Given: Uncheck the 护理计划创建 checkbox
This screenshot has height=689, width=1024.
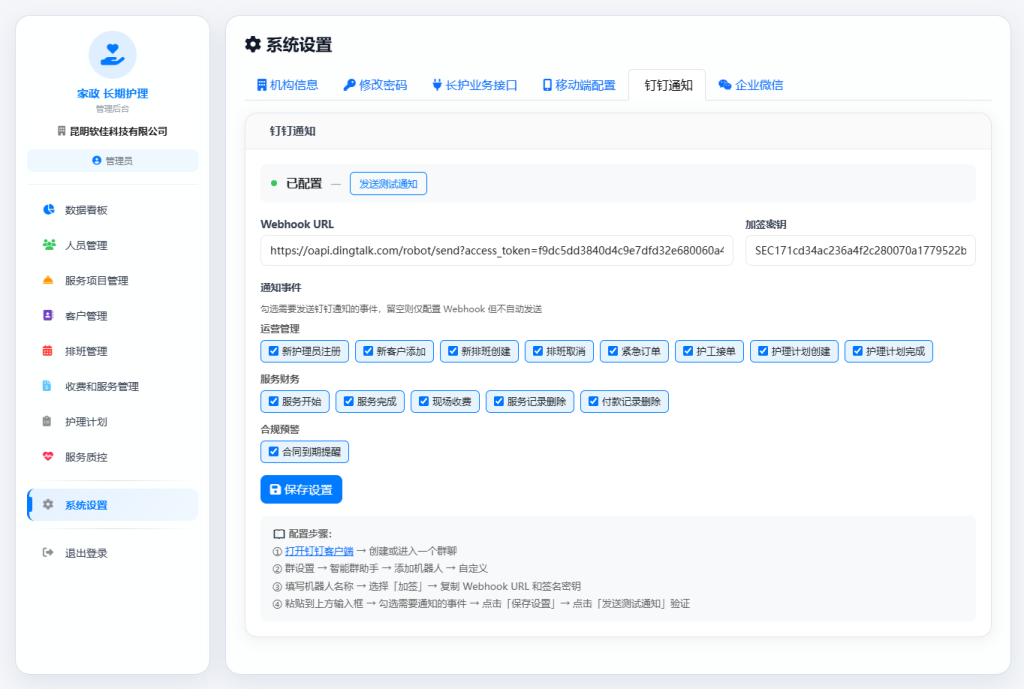Looking at the screenshot, I should click(763, 351).
